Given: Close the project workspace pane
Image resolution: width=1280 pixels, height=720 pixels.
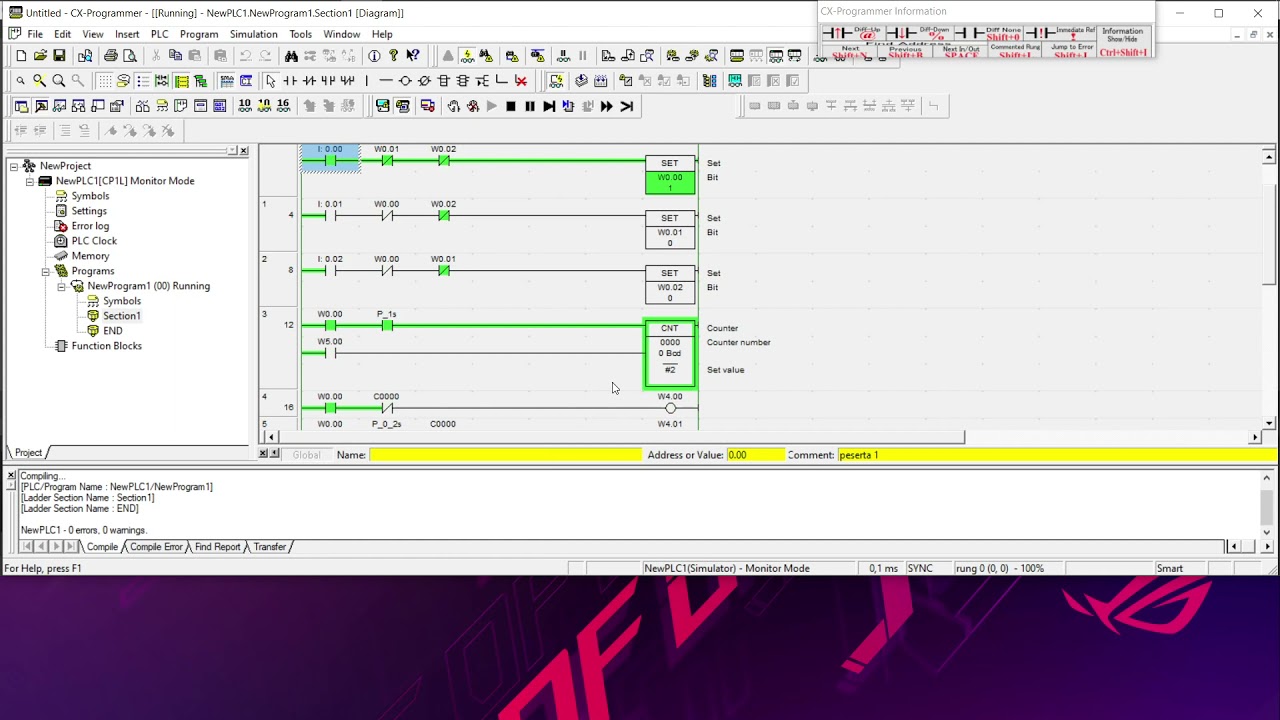Looking at the screenshot, I should click(x=243, y=150).
